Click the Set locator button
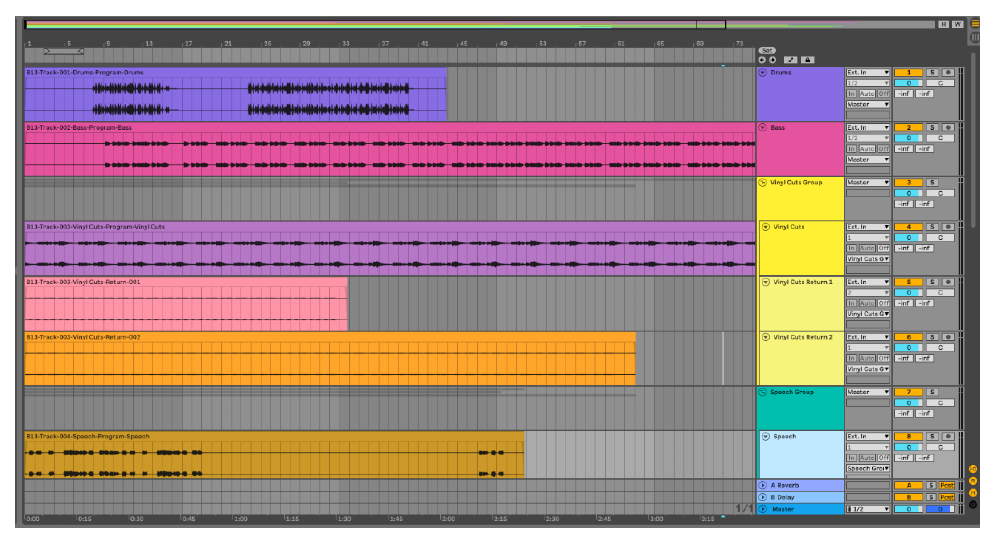This screenshot has width=996, height=544. [767, 50]
